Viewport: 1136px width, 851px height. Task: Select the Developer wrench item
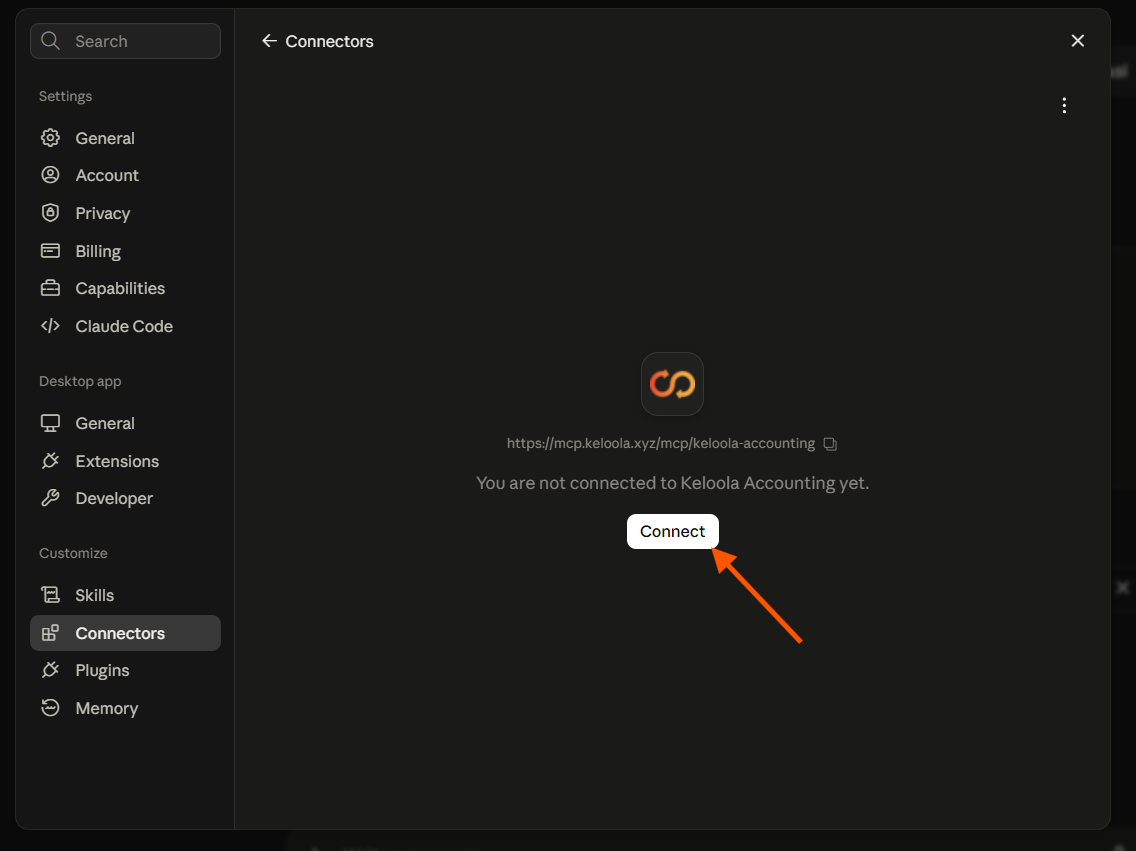pos(125,498)
